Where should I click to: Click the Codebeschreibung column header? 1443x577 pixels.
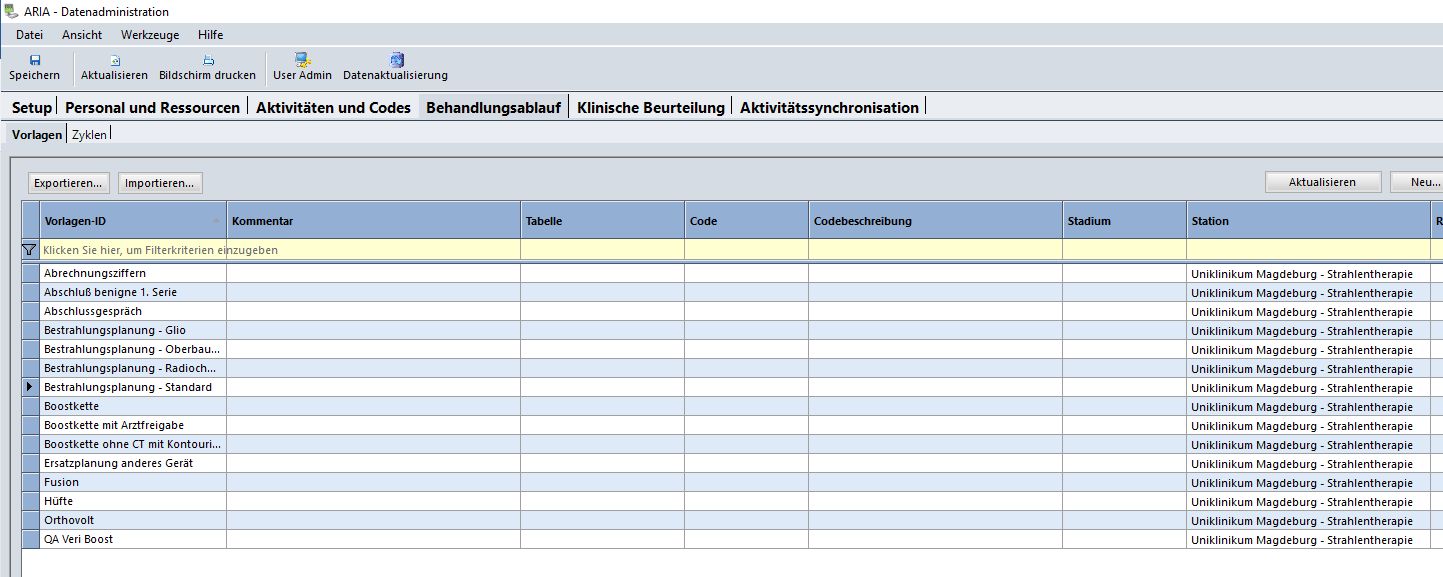tap(934, 221)
